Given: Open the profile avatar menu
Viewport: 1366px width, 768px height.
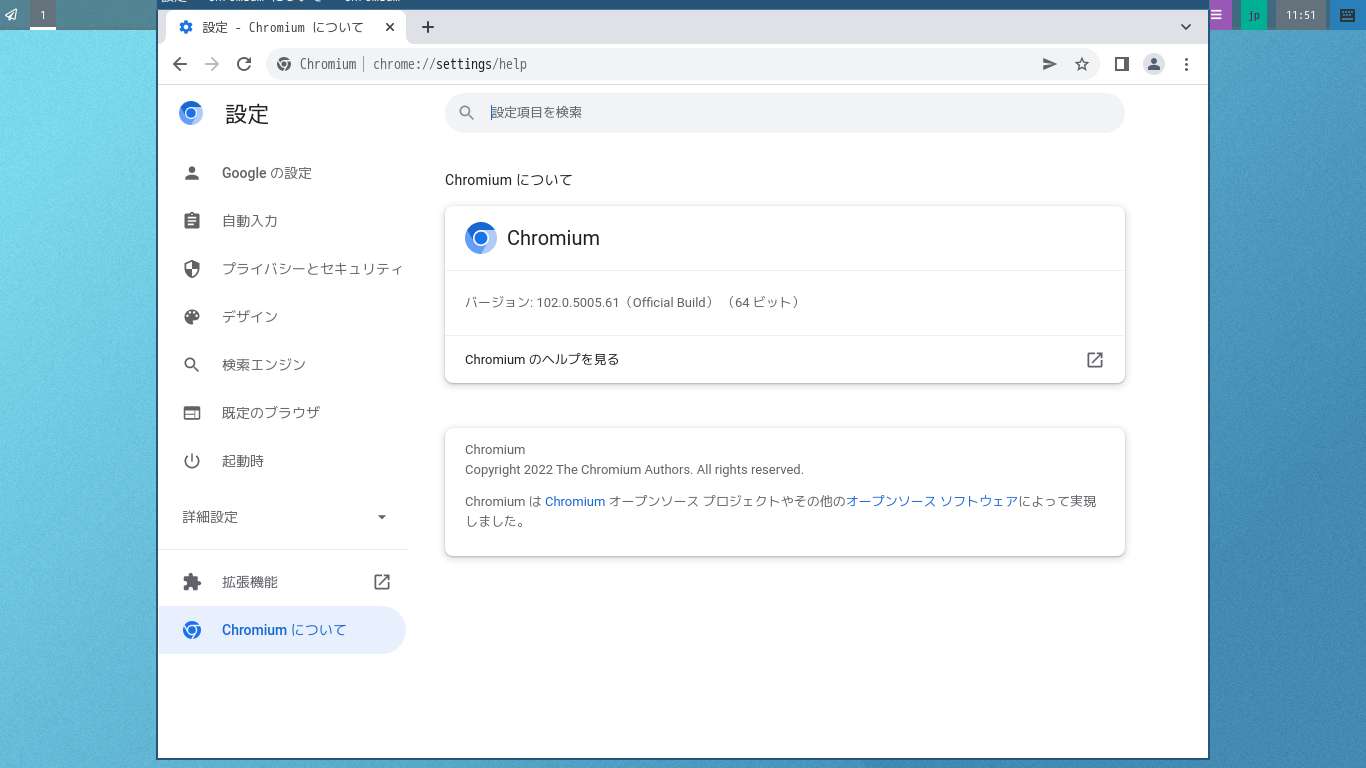Looking at the screenshot, I should (x=1154, y=64).
